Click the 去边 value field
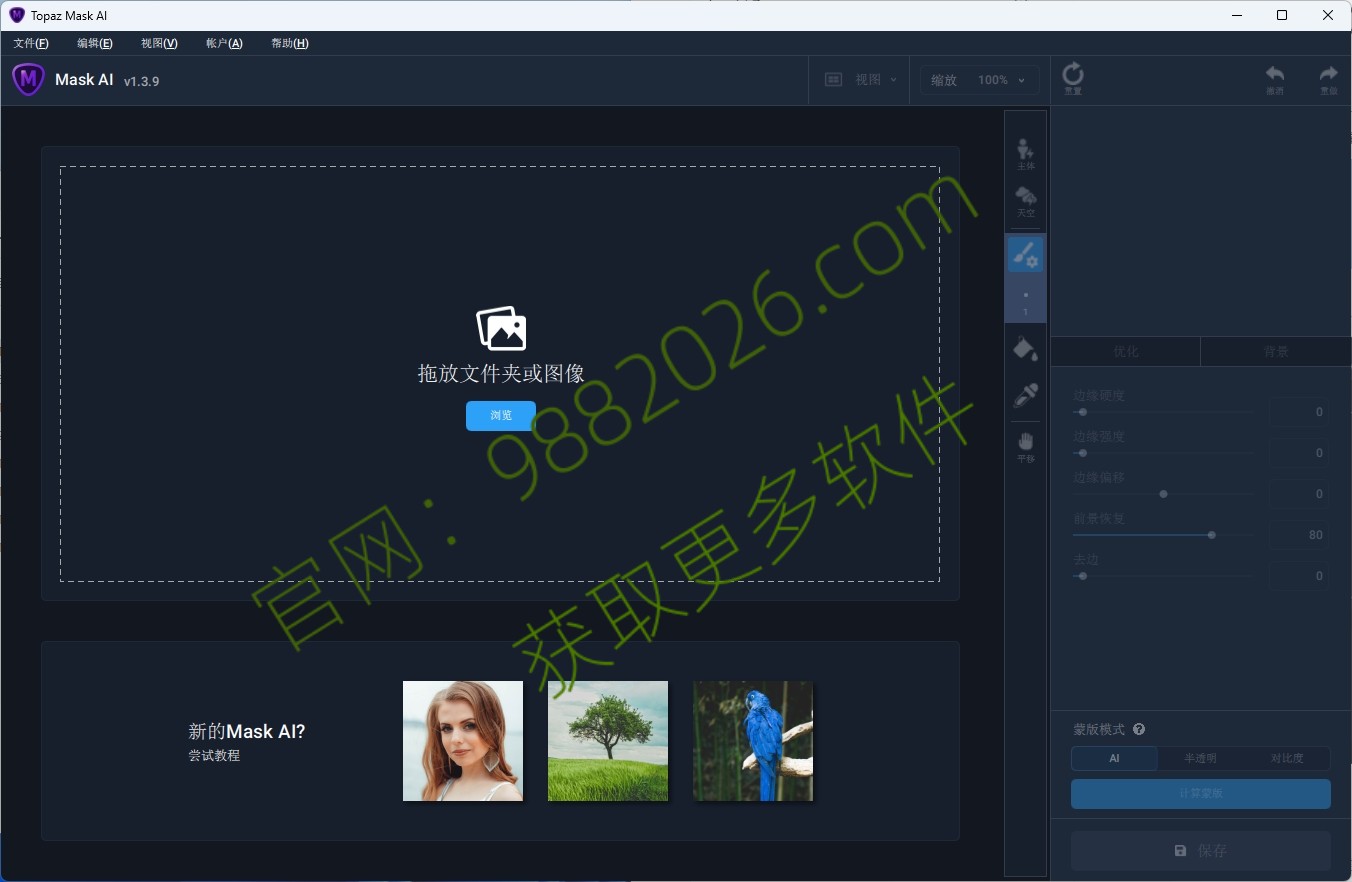 (x=1299, y=576)
